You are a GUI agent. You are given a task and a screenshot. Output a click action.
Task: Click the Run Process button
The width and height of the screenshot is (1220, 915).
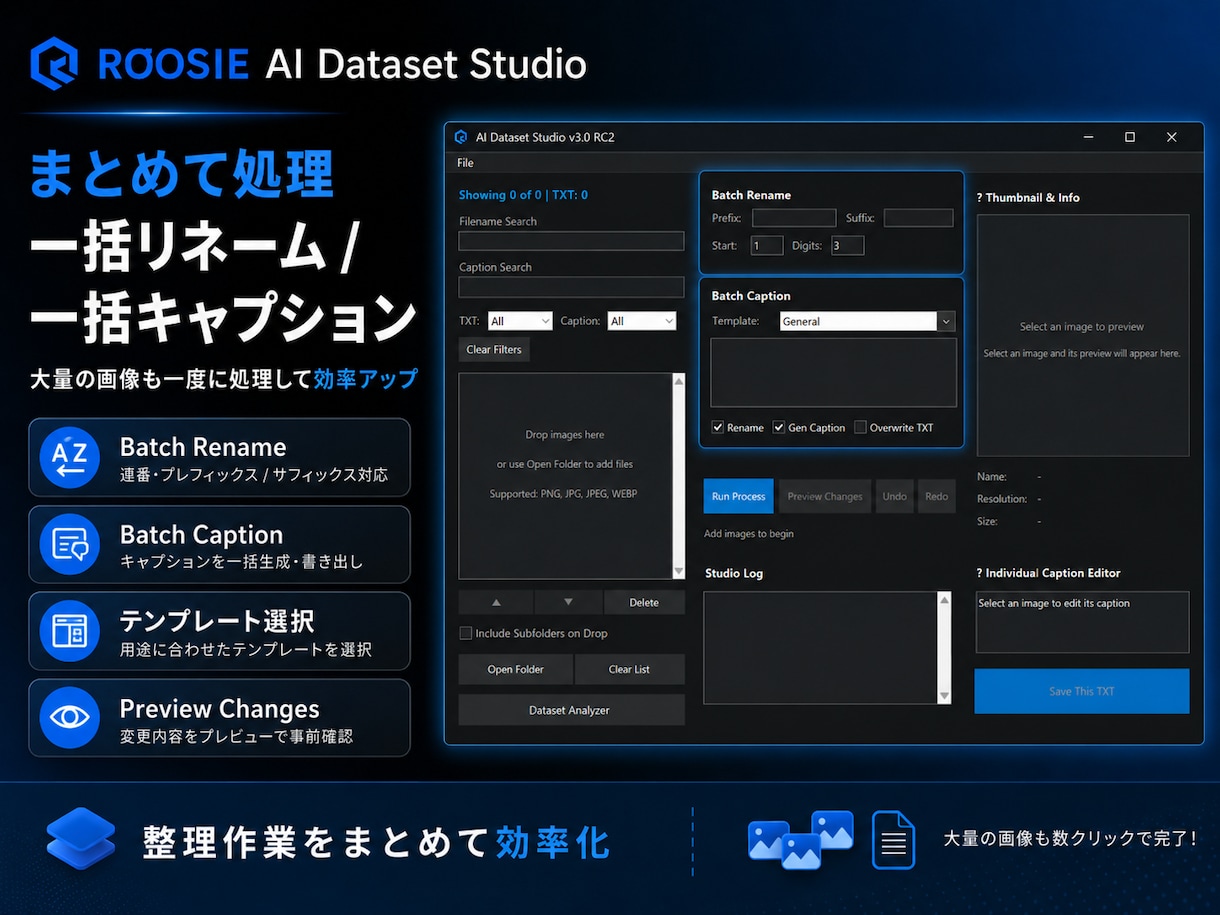[x=738, y=497]
